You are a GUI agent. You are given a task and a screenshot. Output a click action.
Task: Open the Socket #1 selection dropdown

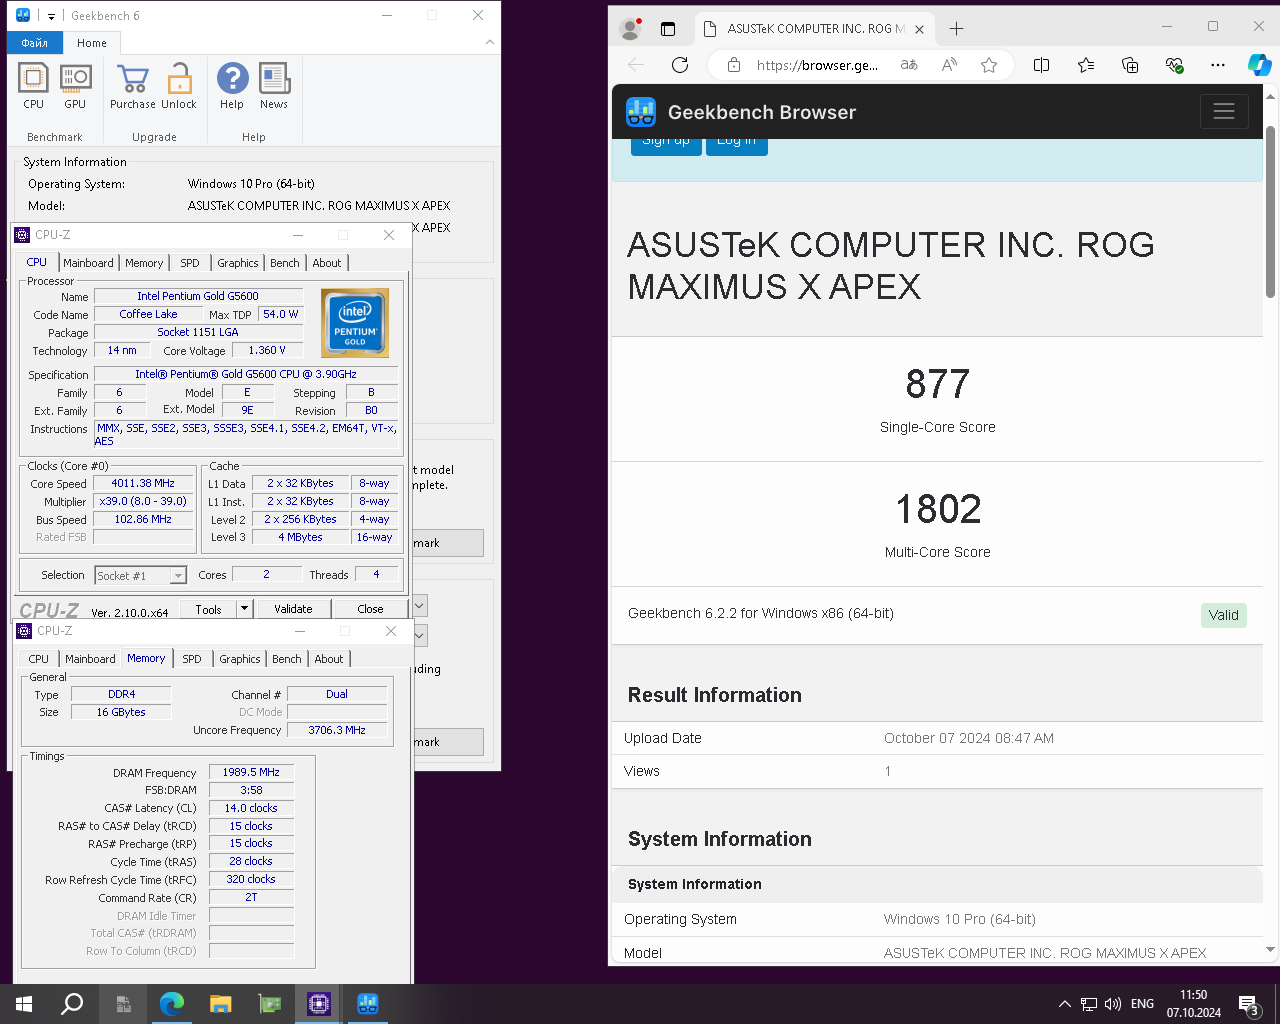(x=141, y=575)
